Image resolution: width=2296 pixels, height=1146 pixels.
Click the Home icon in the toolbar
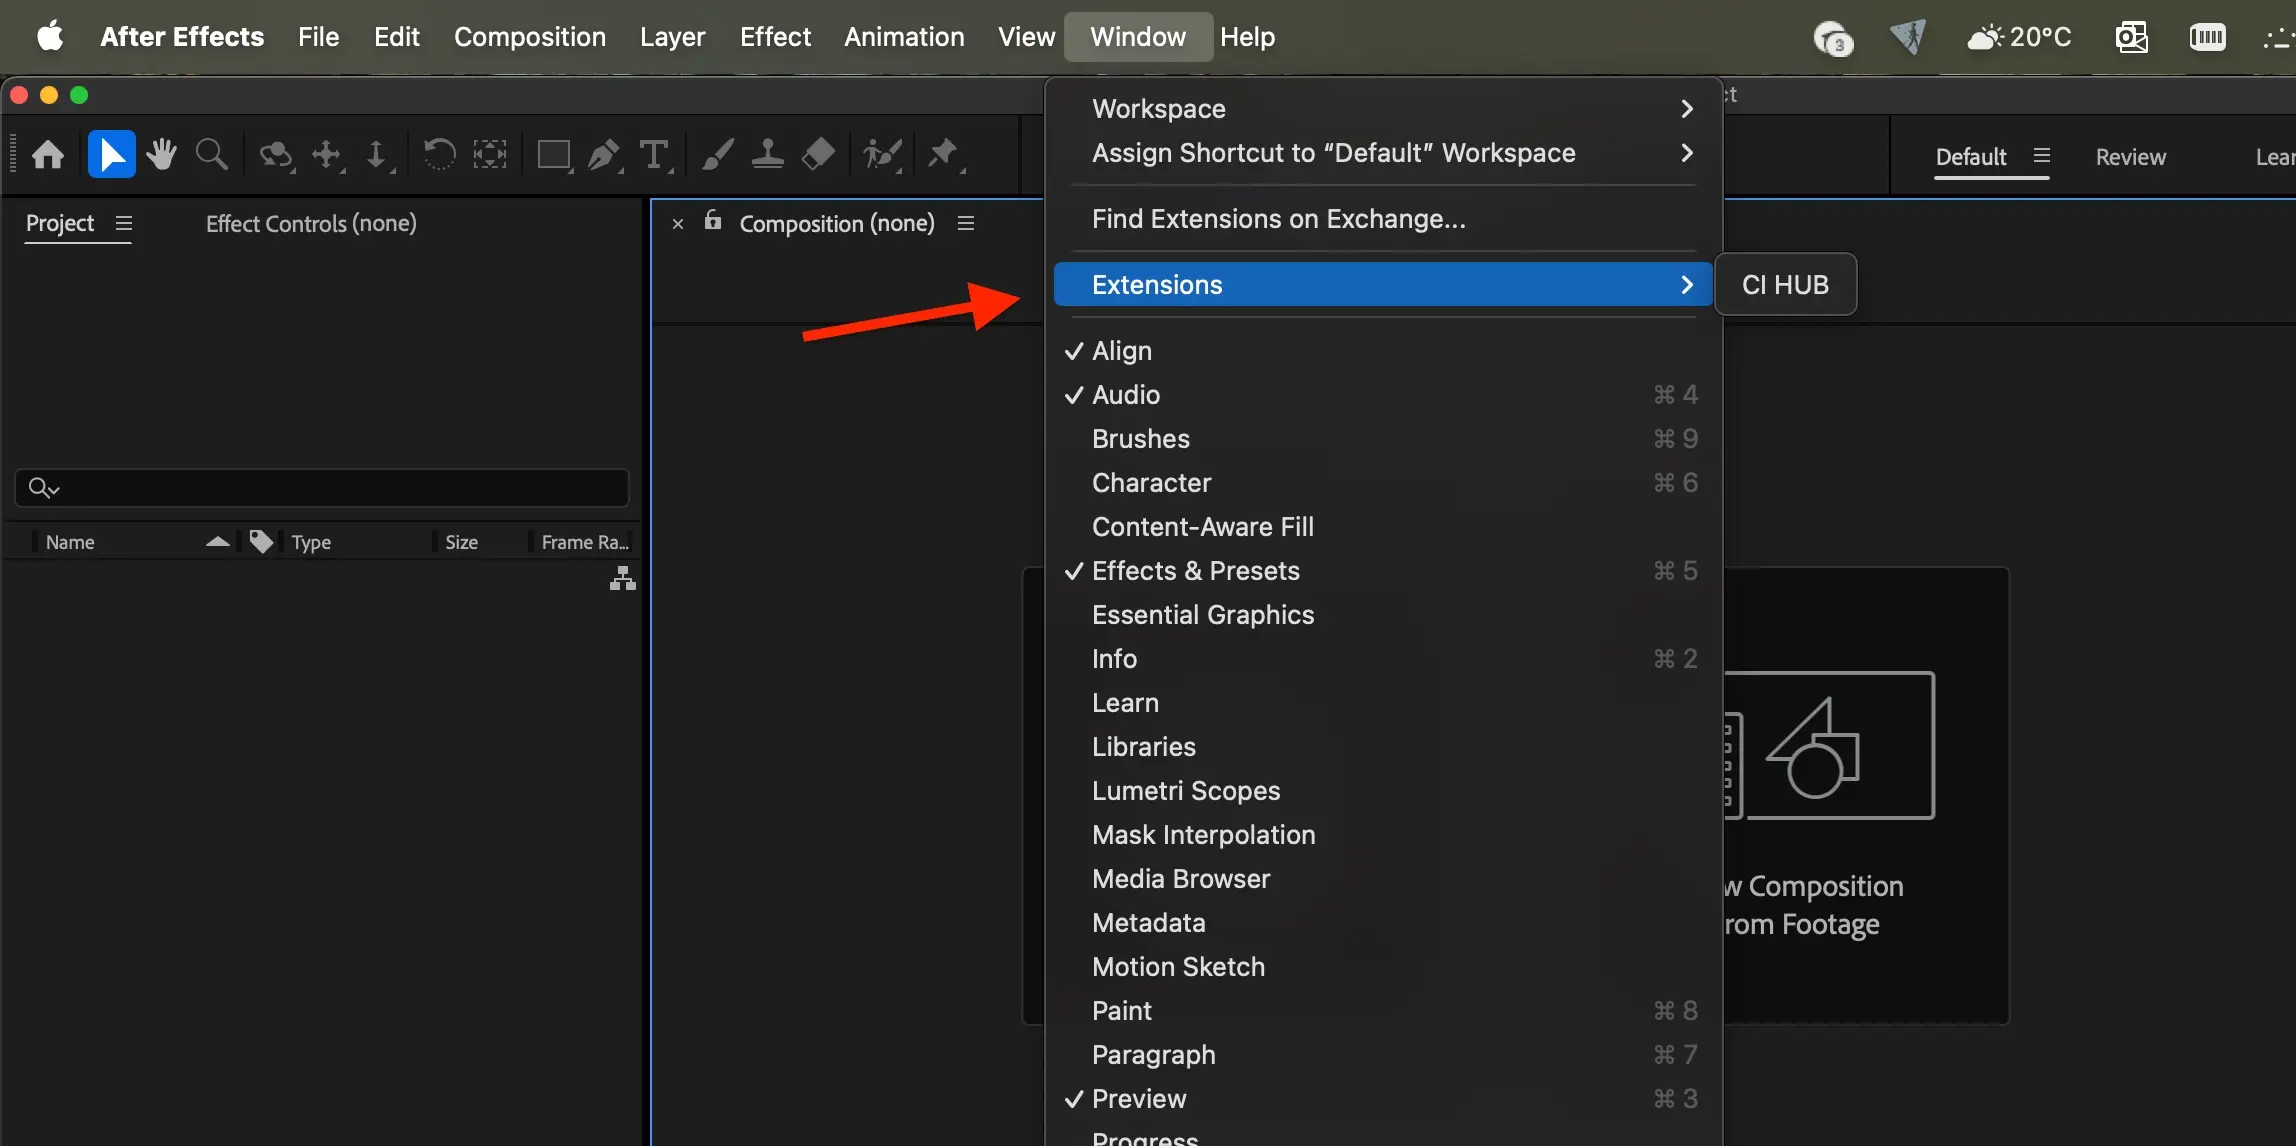point(48,155)
